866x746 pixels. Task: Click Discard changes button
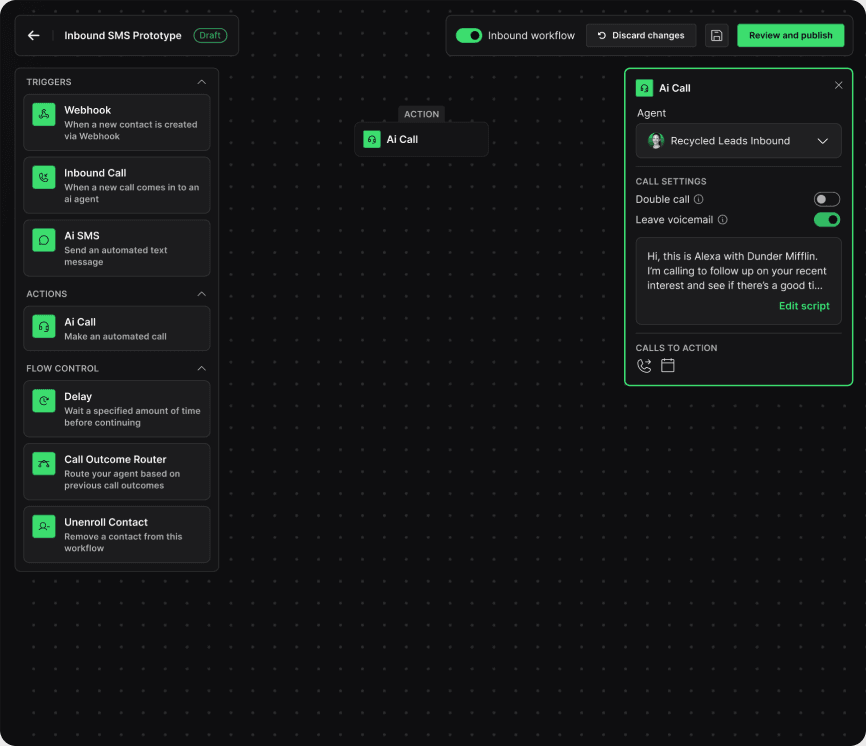pos(641,35)
